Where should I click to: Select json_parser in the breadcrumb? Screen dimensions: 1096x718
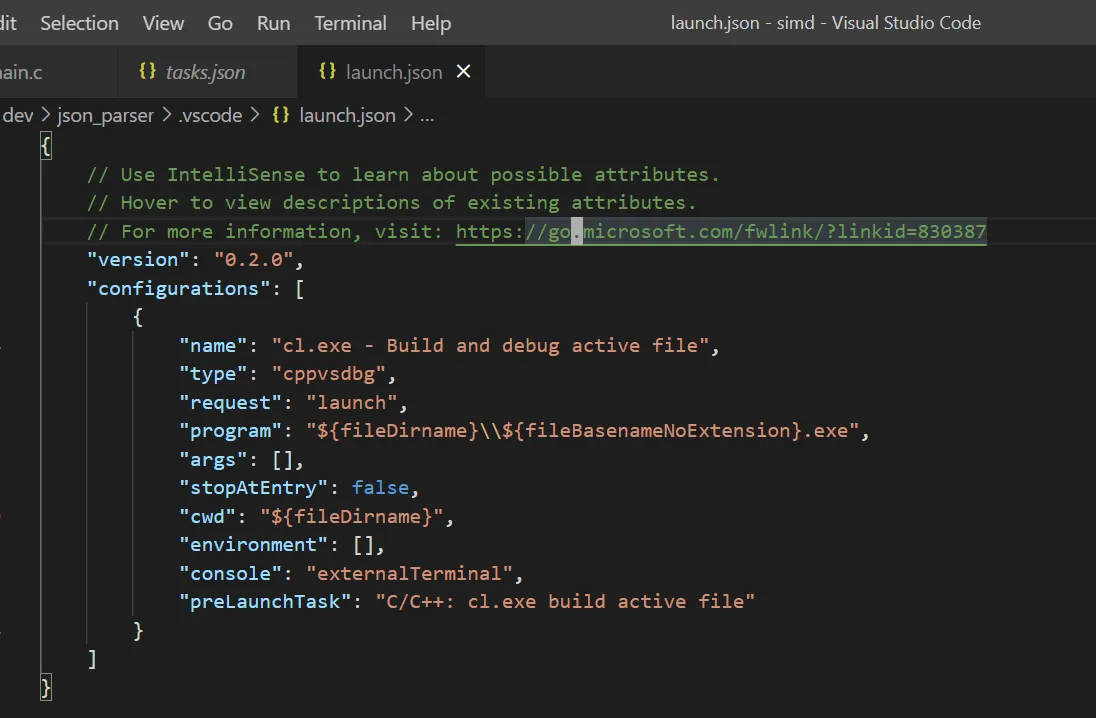pos(106,115)
